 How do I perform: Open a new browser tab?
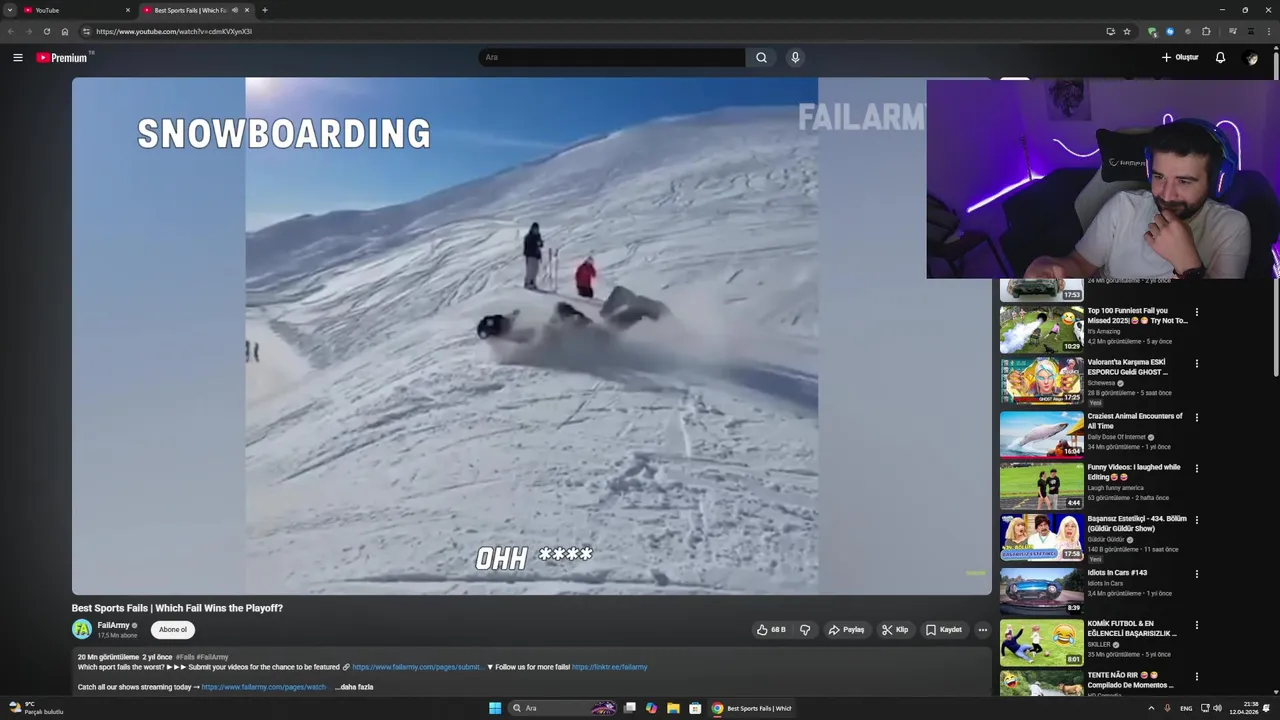coord(264,10)
